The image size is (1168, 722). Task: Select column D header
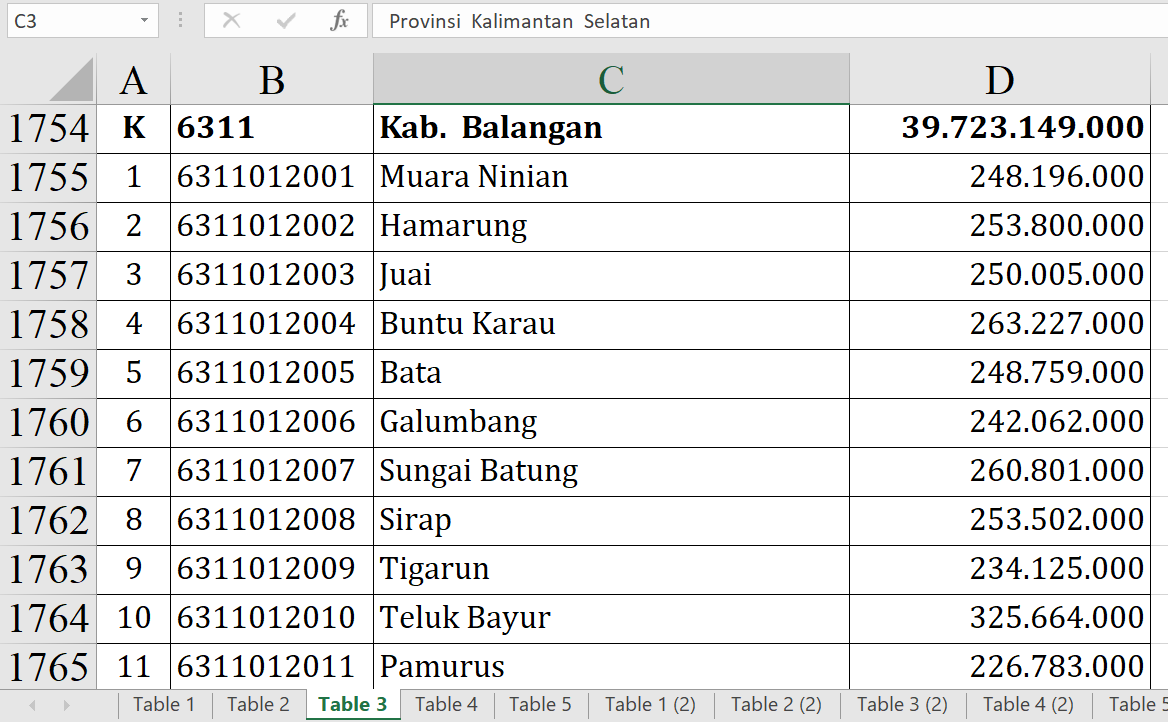click(999, 80)
